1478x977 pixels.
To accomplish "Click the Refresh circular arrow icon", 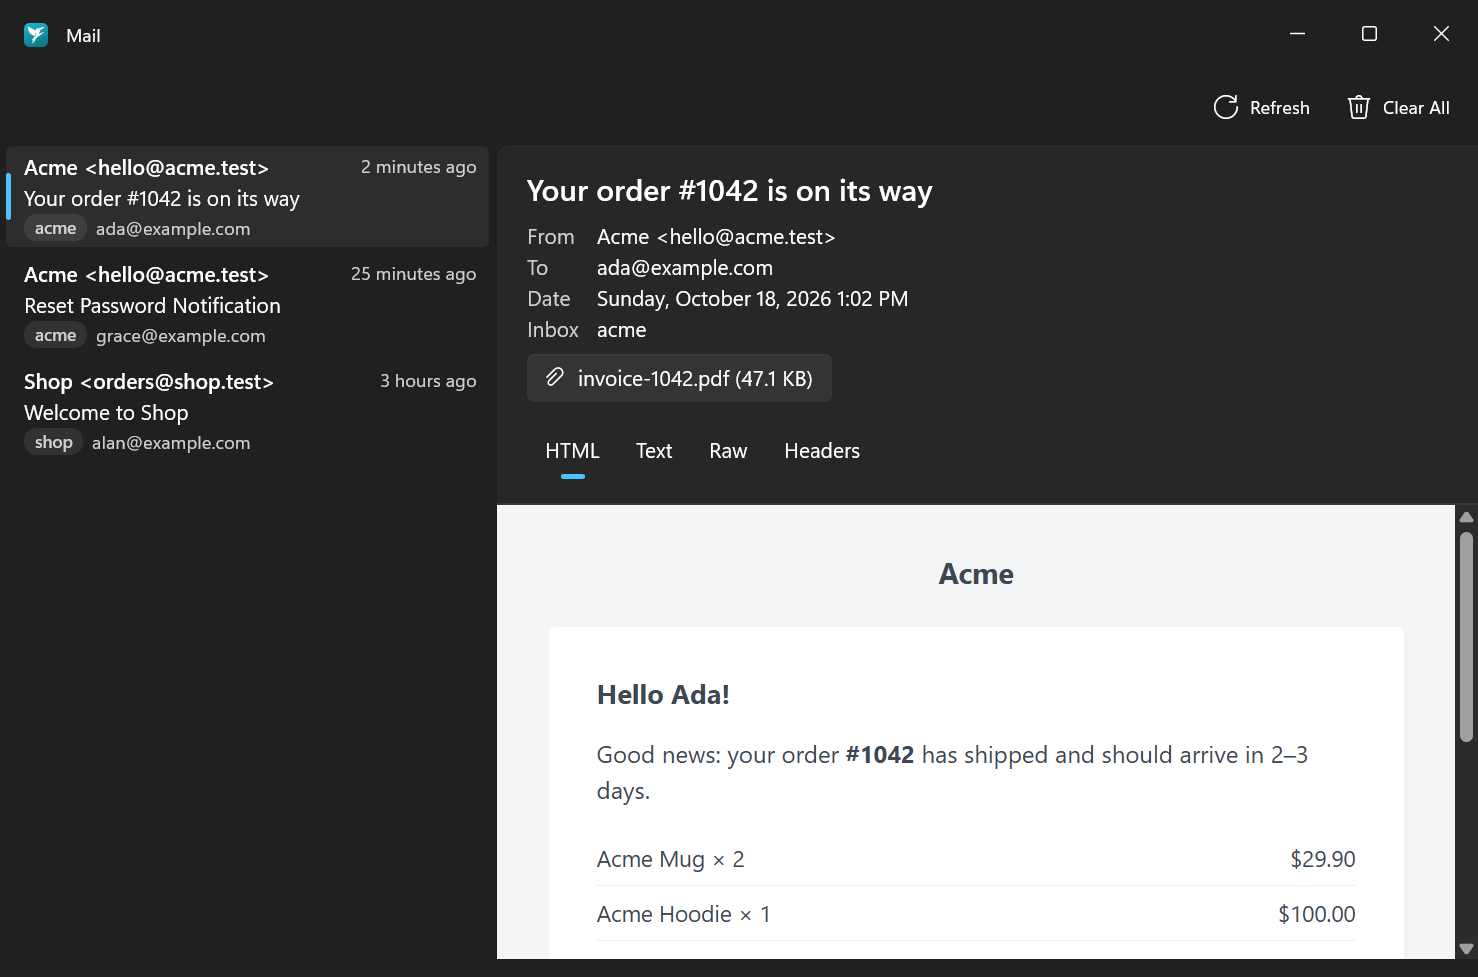I will tap(1226, 108).
